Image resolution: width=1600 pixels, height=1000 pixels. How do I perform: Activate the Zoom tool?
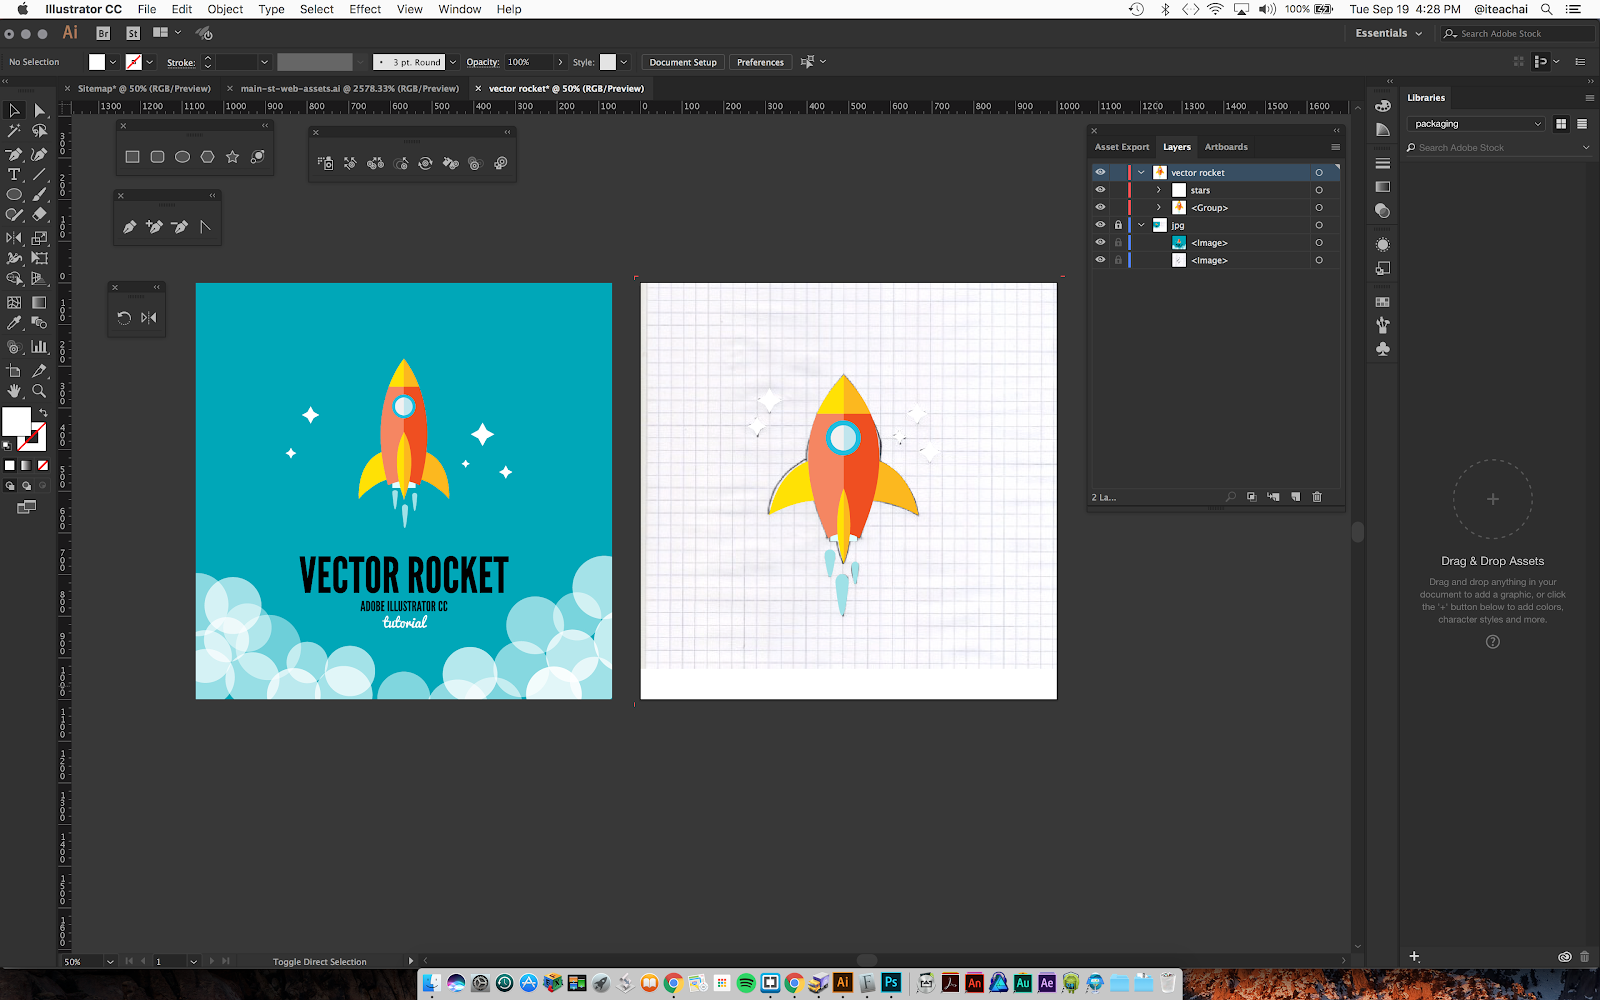pos(39,391)
